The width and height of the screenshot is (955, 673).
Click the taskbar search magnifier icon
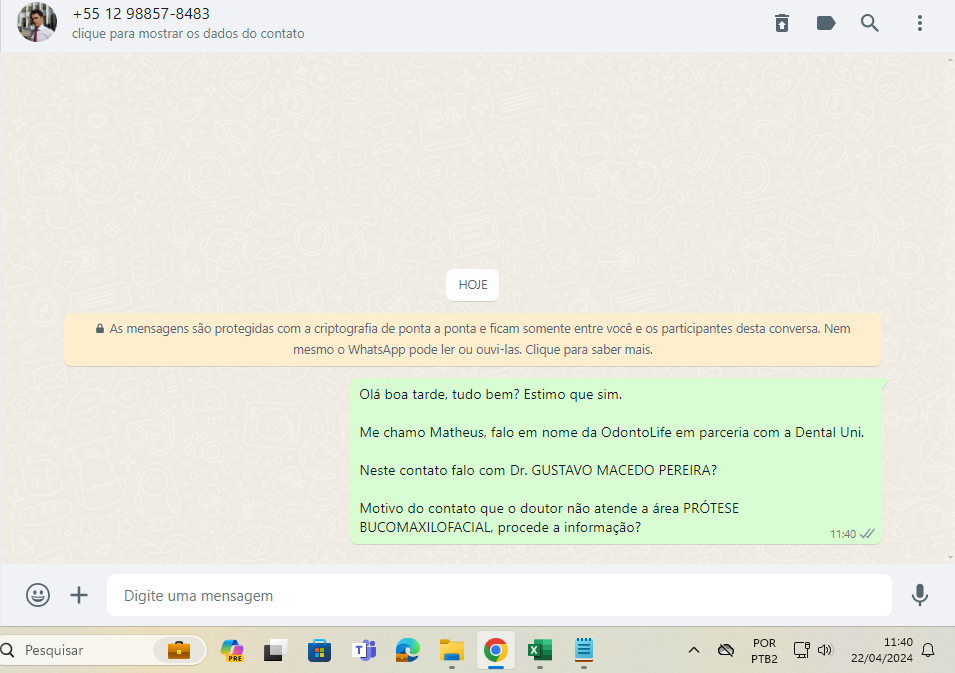click(7, 650)
